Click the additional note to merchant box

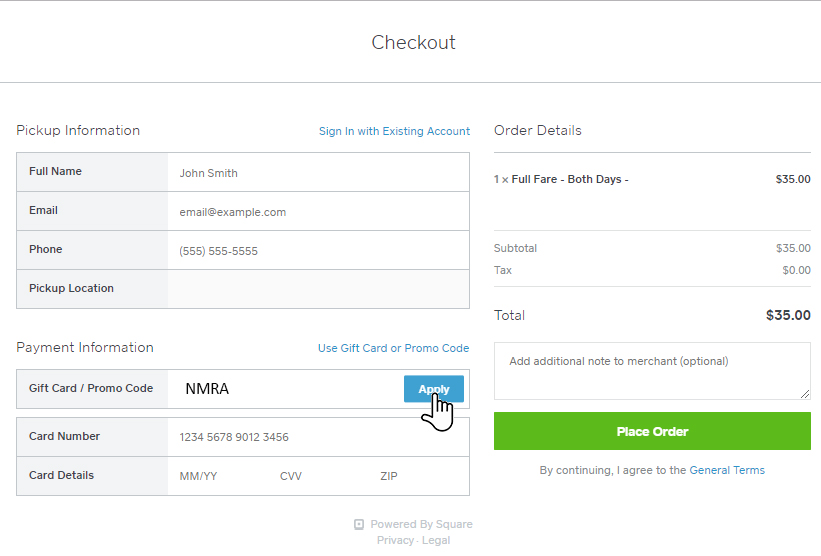[651, 371]
